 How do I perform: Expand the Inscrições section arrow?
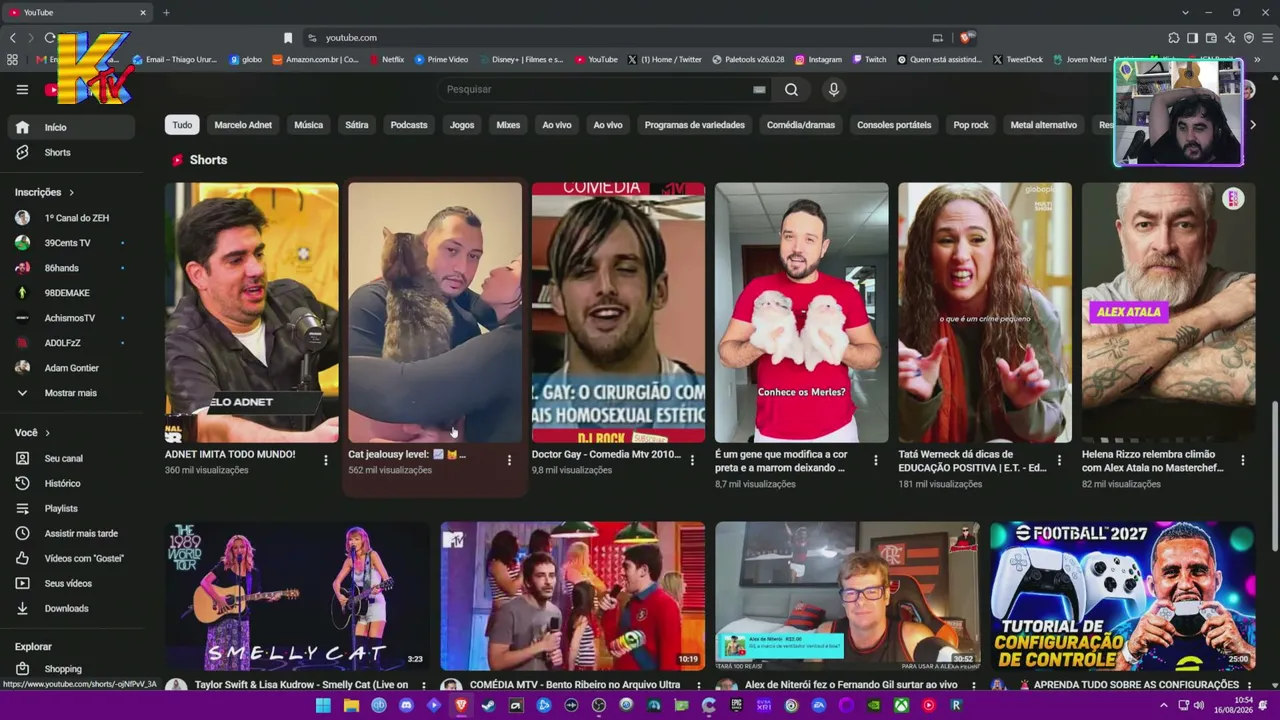[71, 192]
